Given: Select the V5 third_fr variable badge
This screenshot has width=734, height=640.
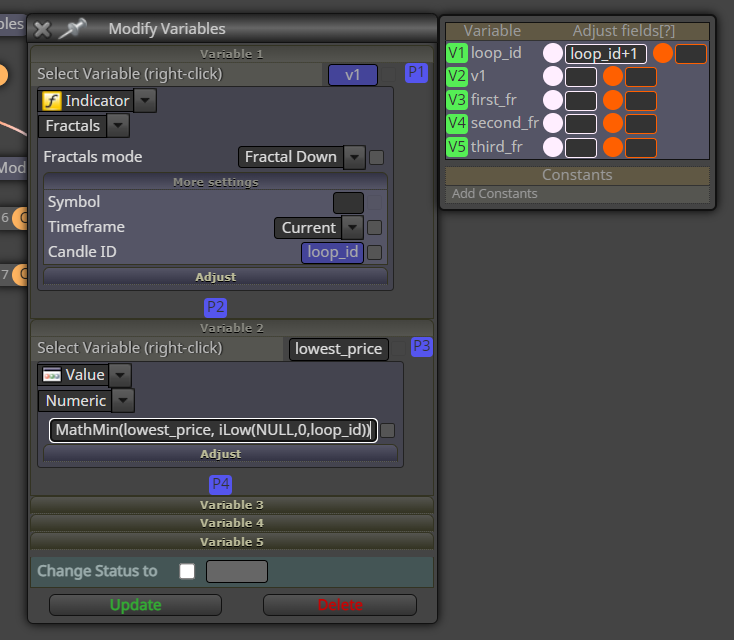Looking at the screenshot, I should pyautogui.click(x=457, y=147).
